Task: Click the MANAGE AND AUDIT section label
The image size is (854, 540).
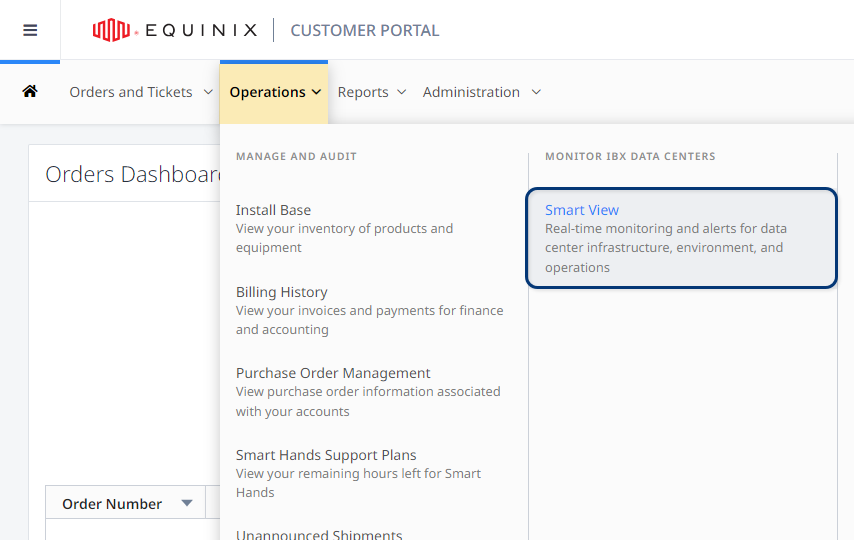Action: 296,156
